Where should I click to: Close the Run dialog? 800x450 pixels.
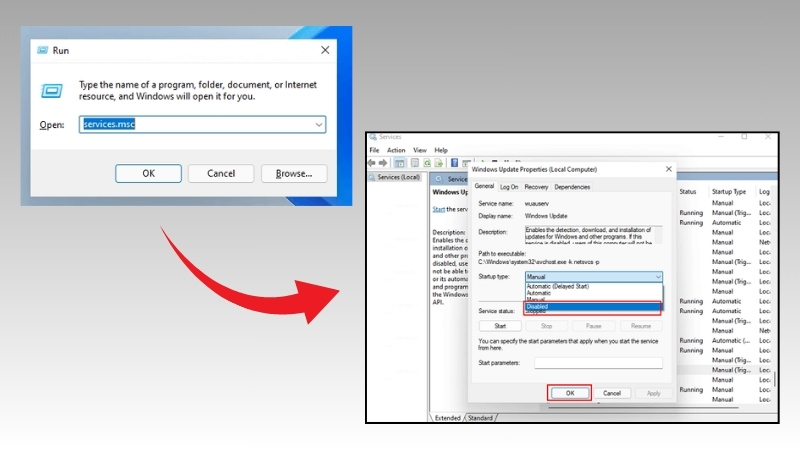325,50
